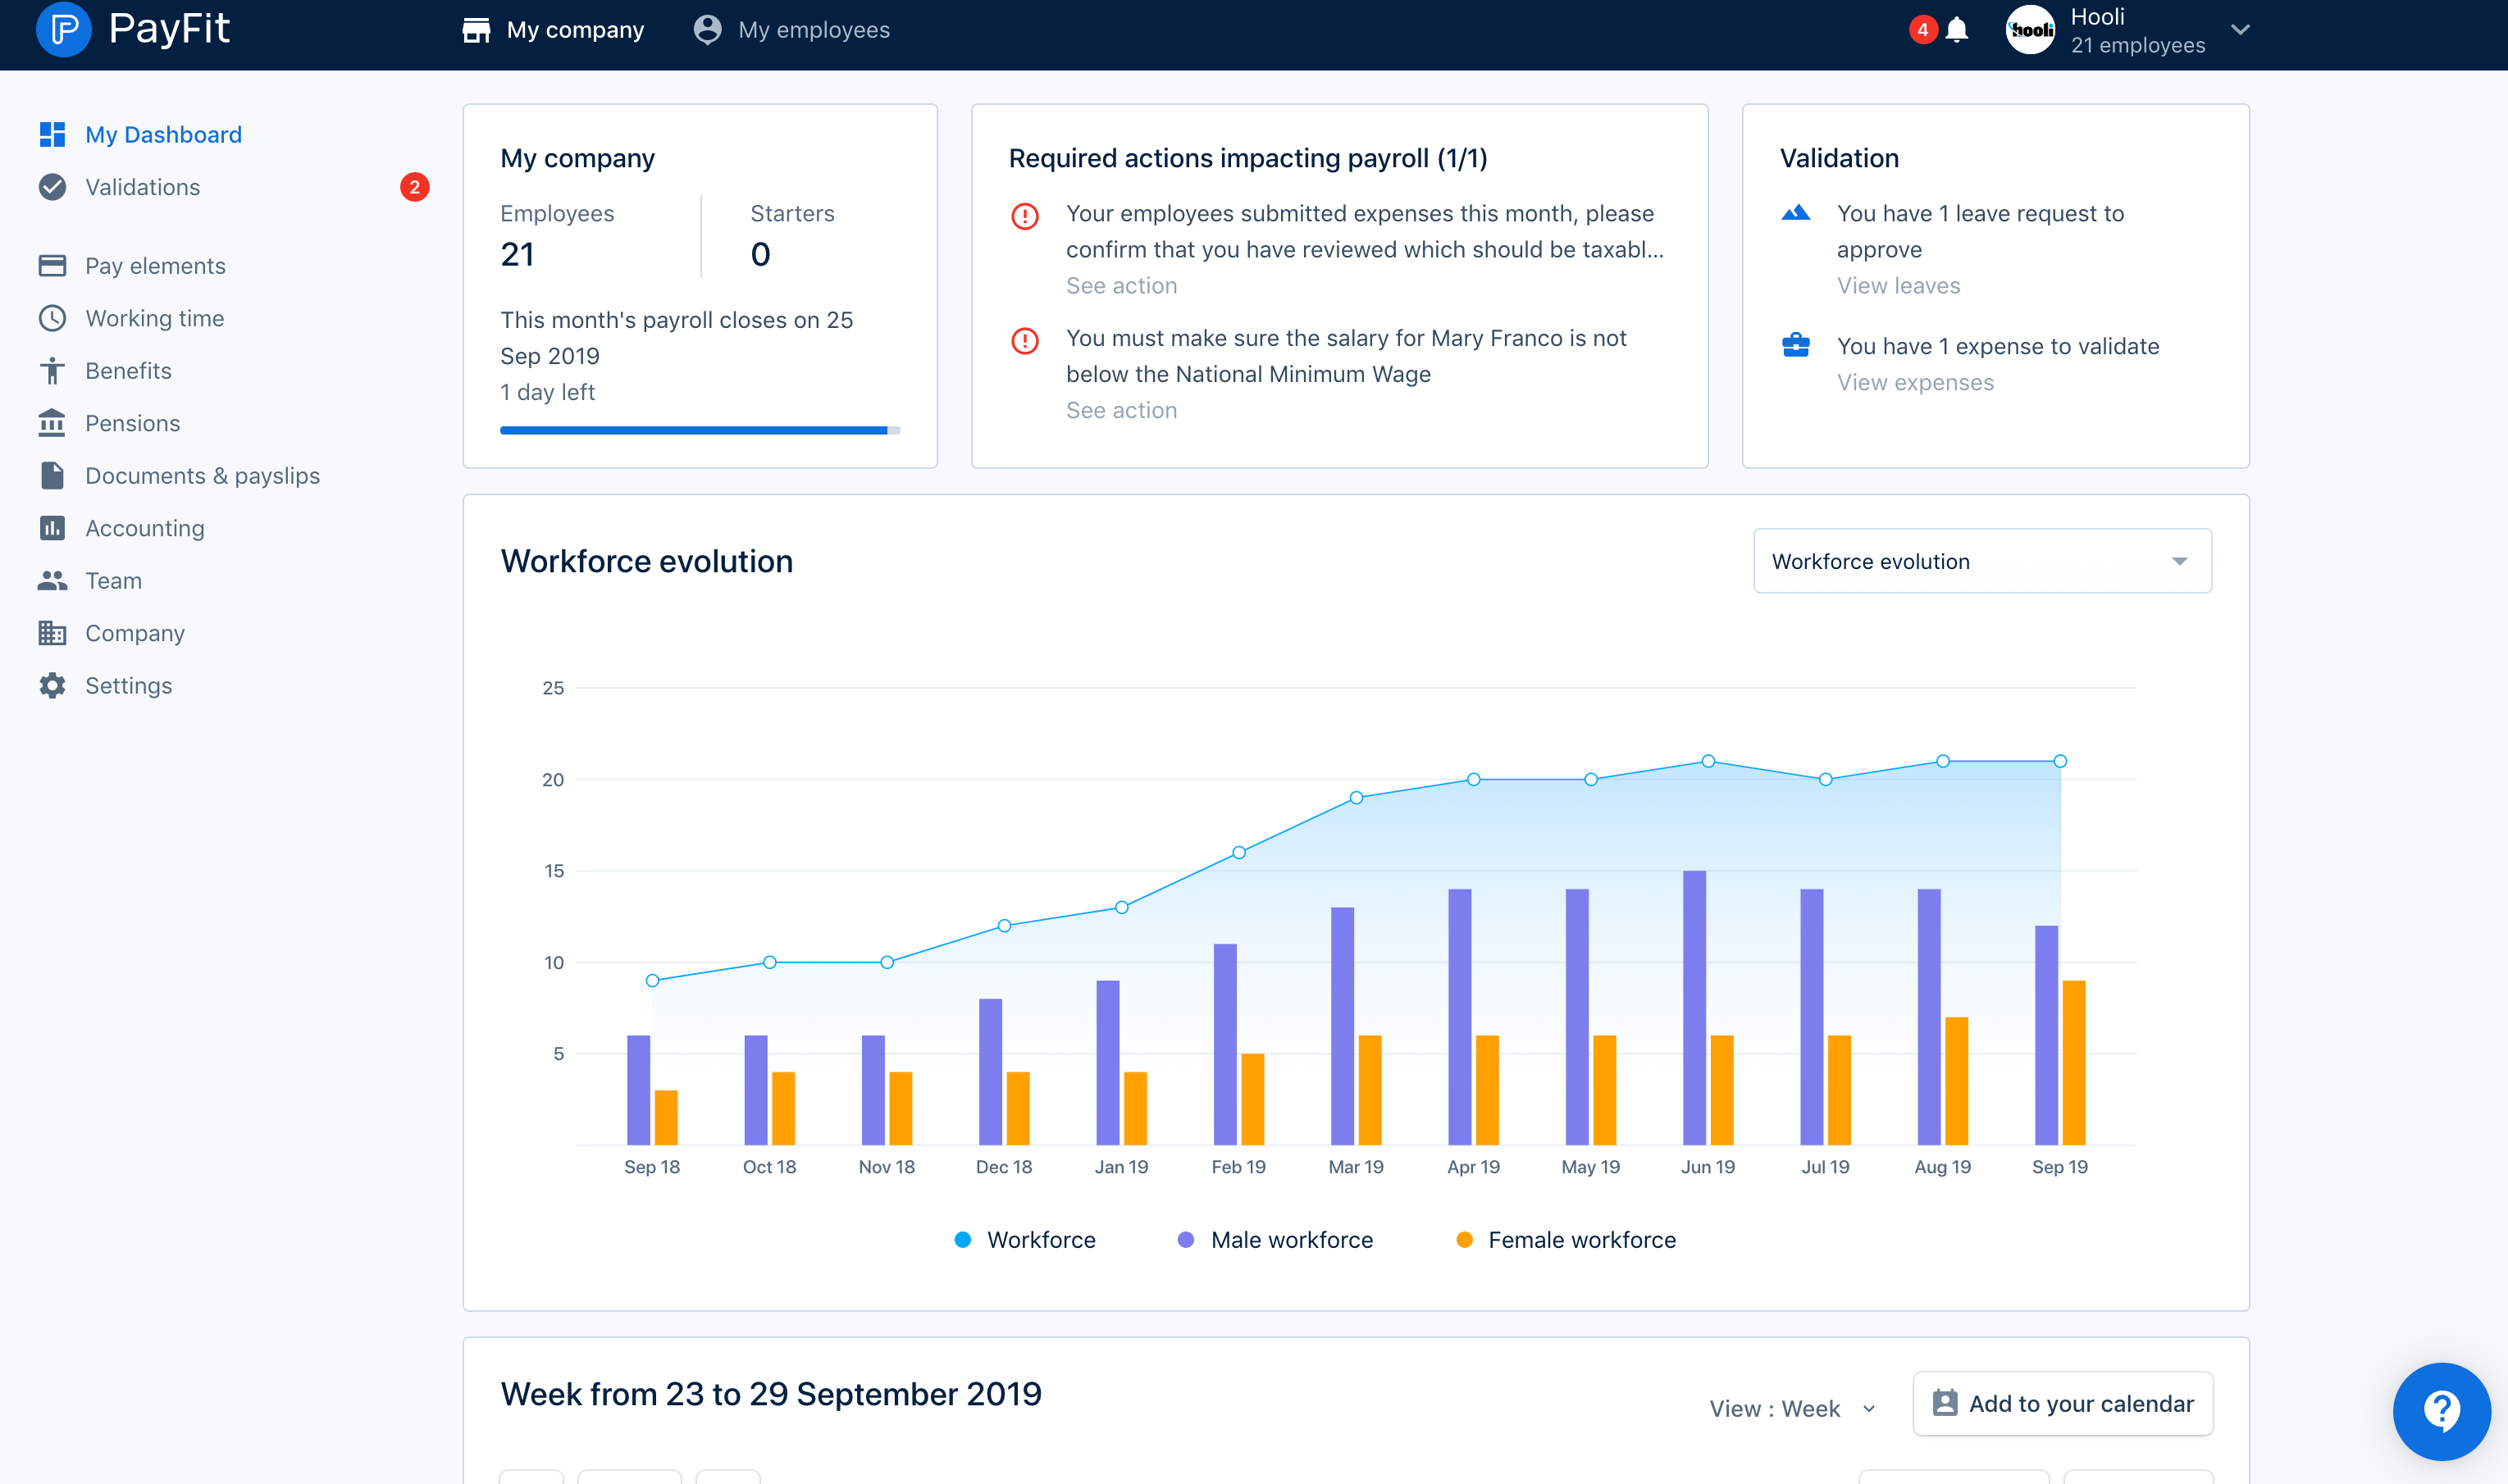
Task: Switch to the My employees tab
Action: tap(792, 30)
